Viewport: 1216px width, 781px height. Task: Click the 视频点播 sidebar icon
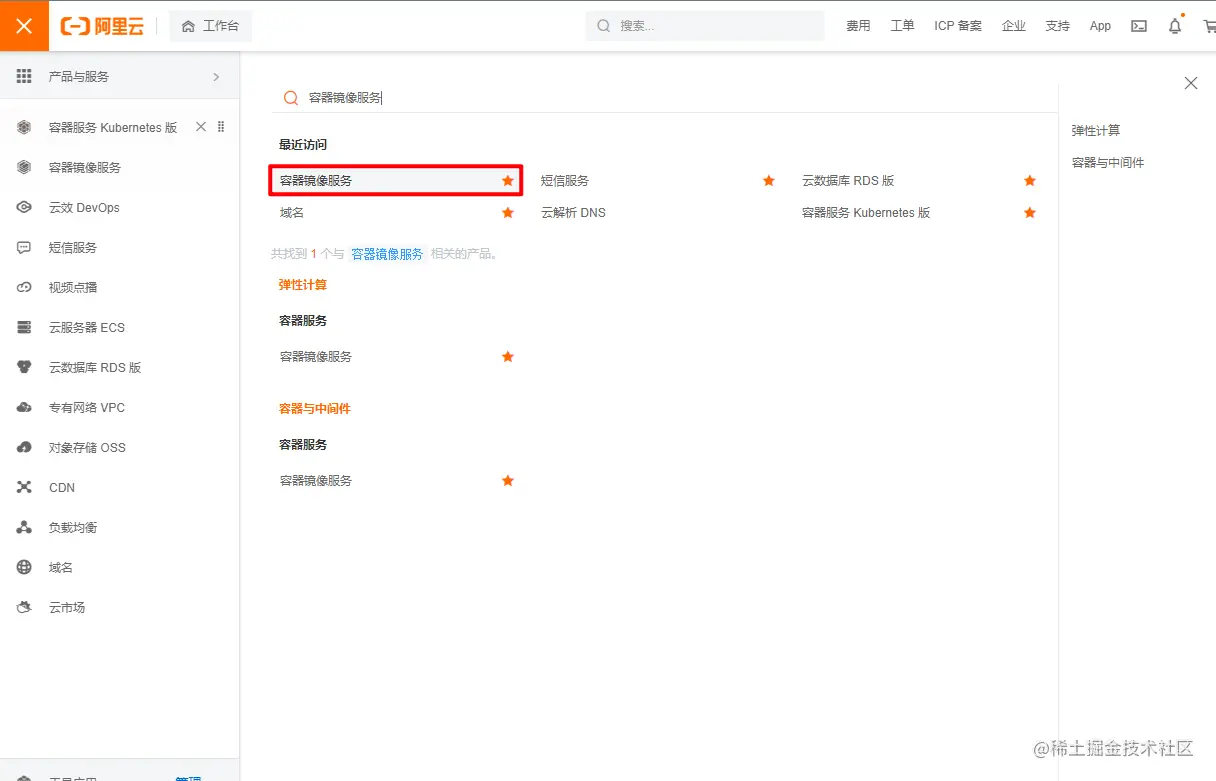point(25,287)
